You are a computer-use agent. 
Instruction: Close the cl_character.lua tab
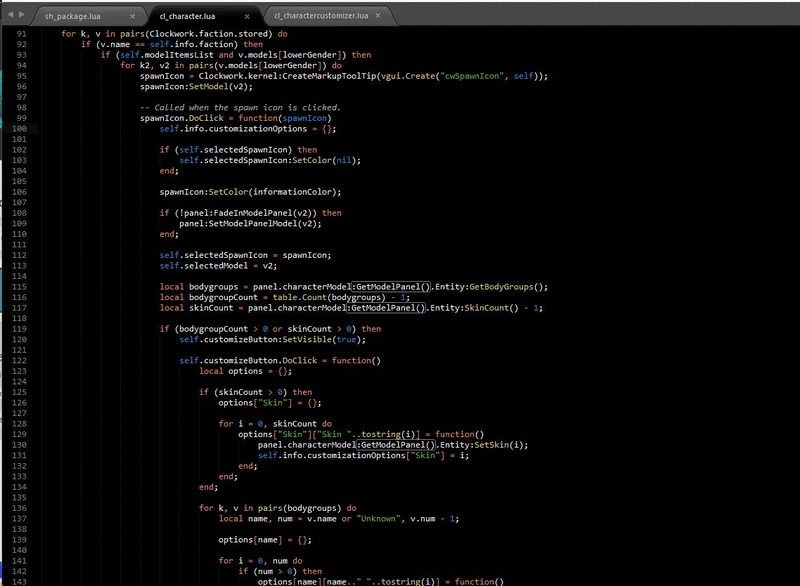(247, 16)
